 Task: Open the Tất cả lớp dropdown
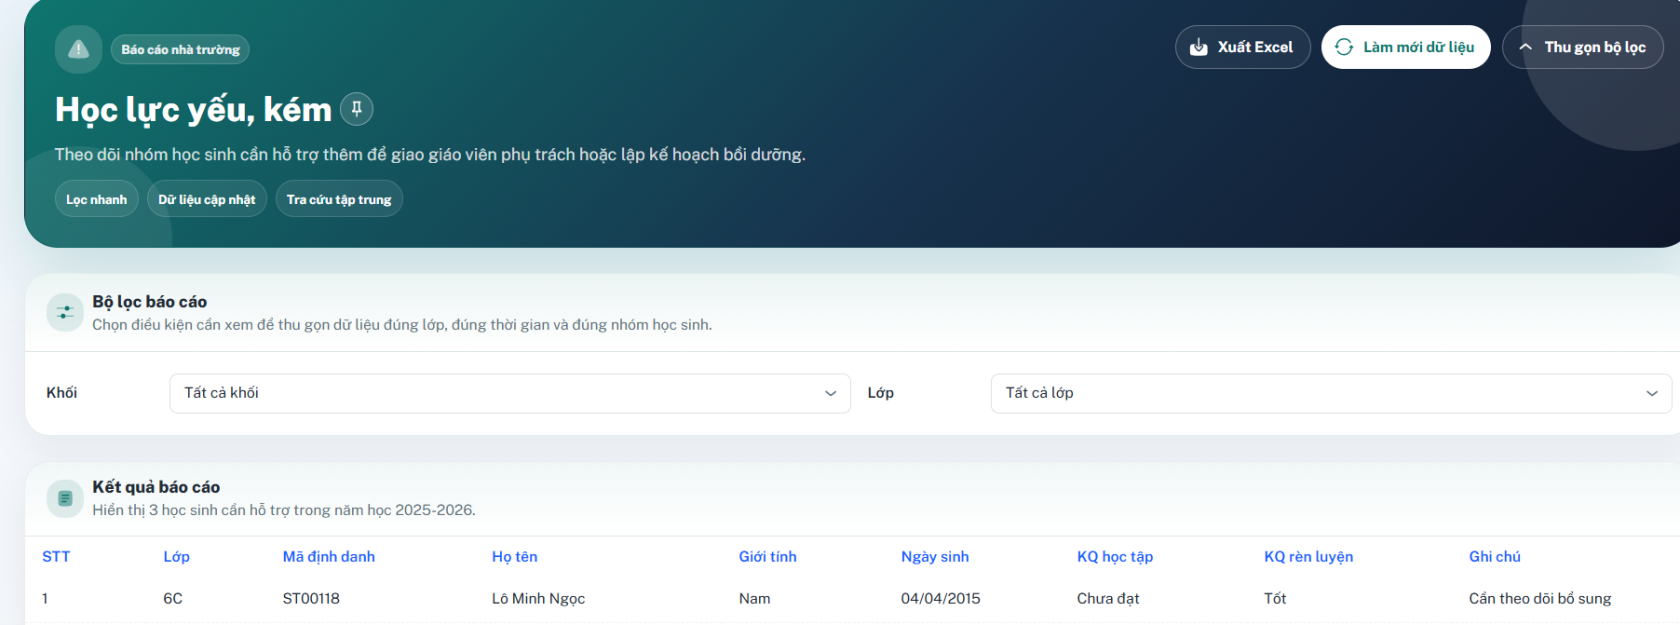1331,393
